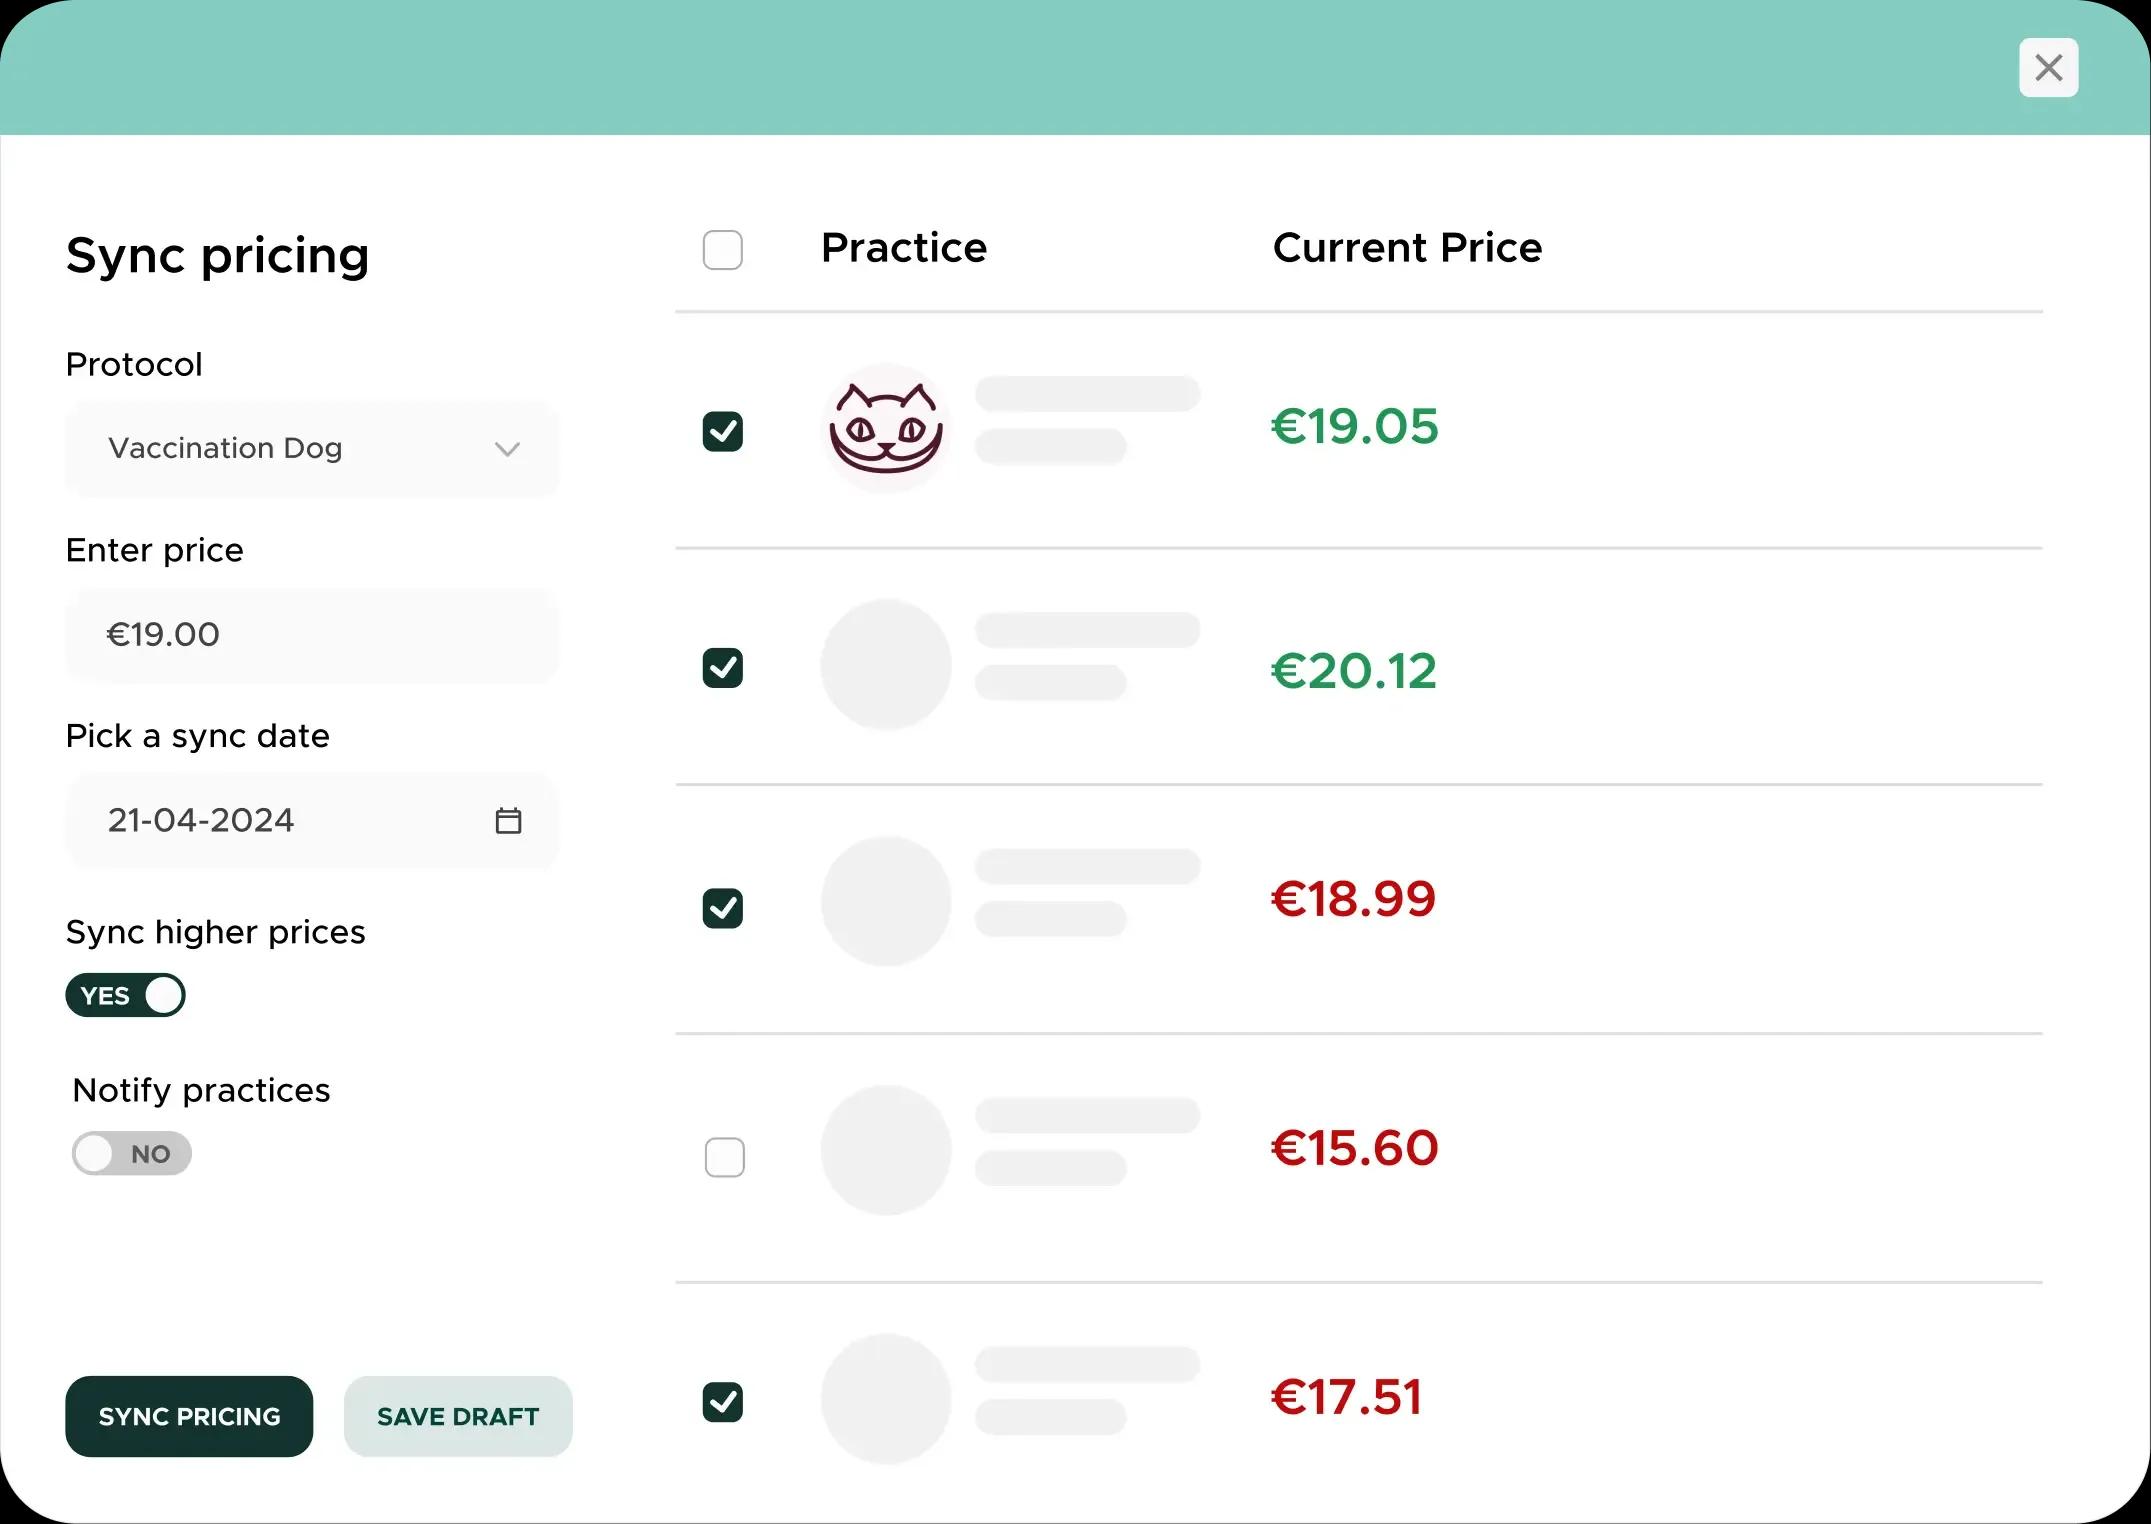2151x1524 pixels.
Task: Uncheck the practice priced at €19.05
Action: pos(723,432)
